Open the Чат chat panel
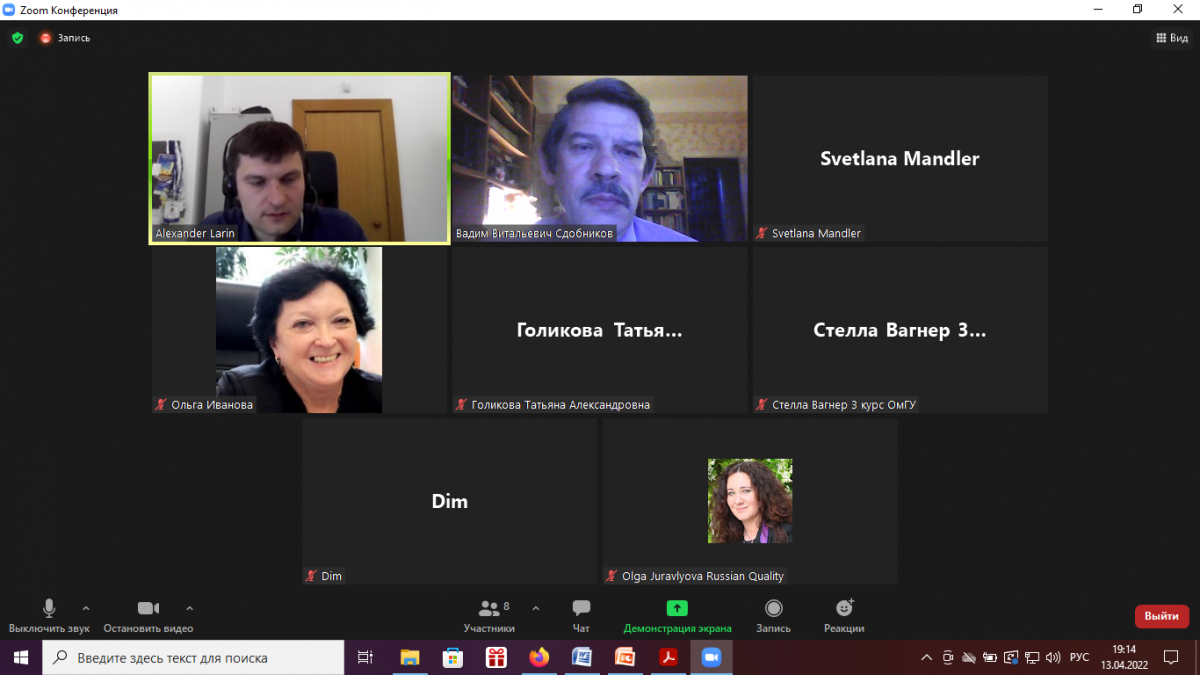The image size is (1200, 675). coord(581,616)
